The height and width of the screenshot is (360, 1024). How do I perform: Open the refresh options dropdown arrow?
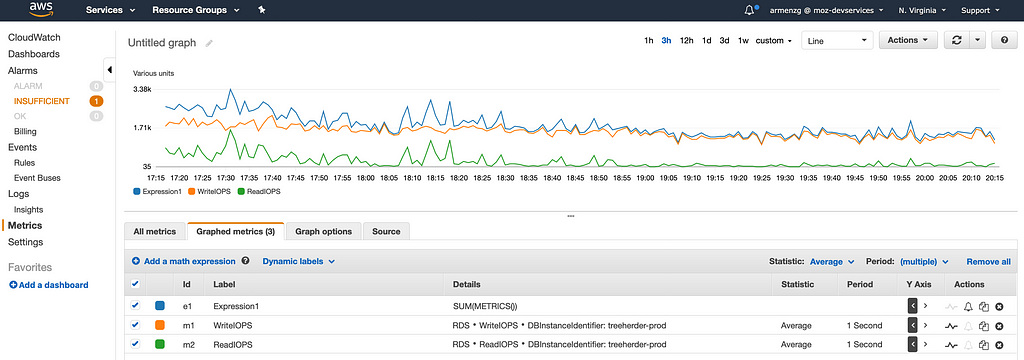click(977, 41)
